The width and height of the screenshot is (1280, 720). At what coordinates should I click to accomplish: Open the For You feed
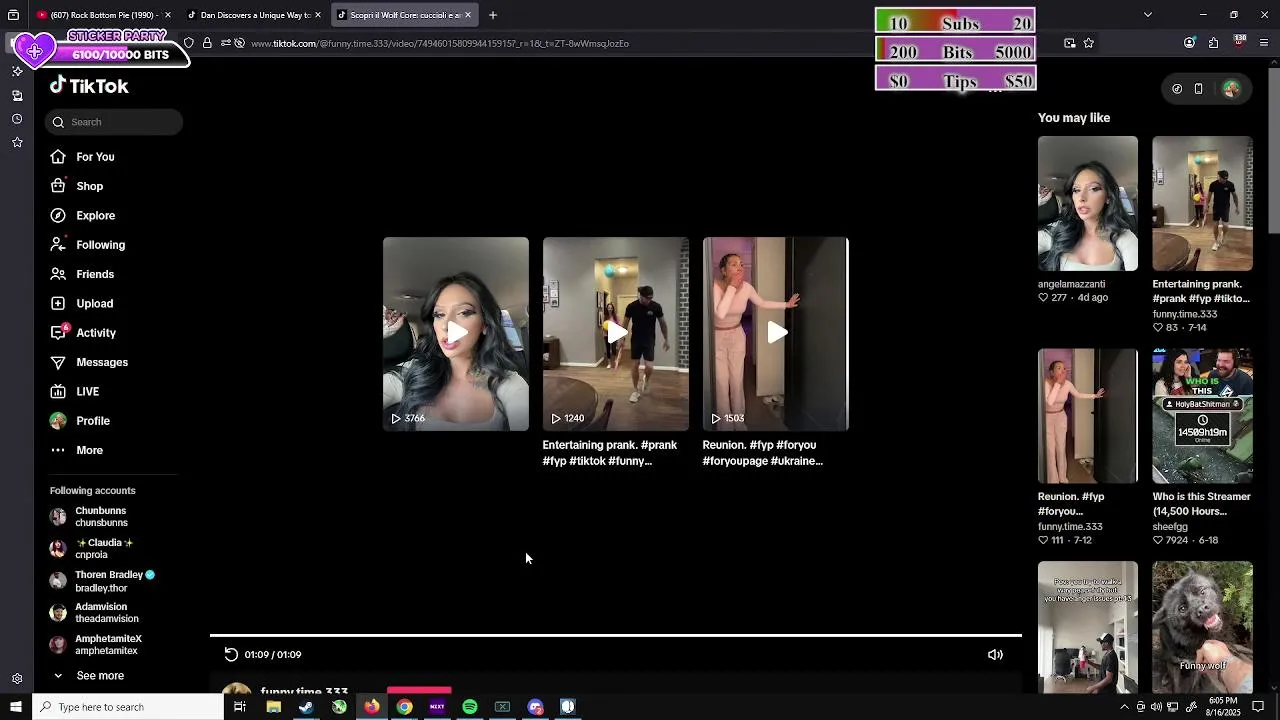click(x=82, y=157)
